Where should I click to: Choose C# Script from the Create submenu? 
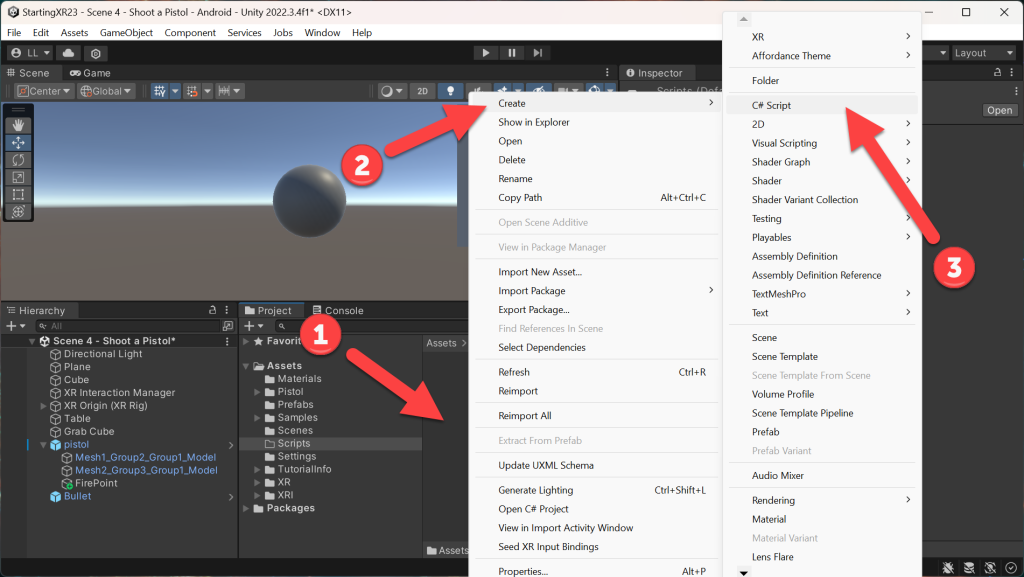click(x=822, y=105)
